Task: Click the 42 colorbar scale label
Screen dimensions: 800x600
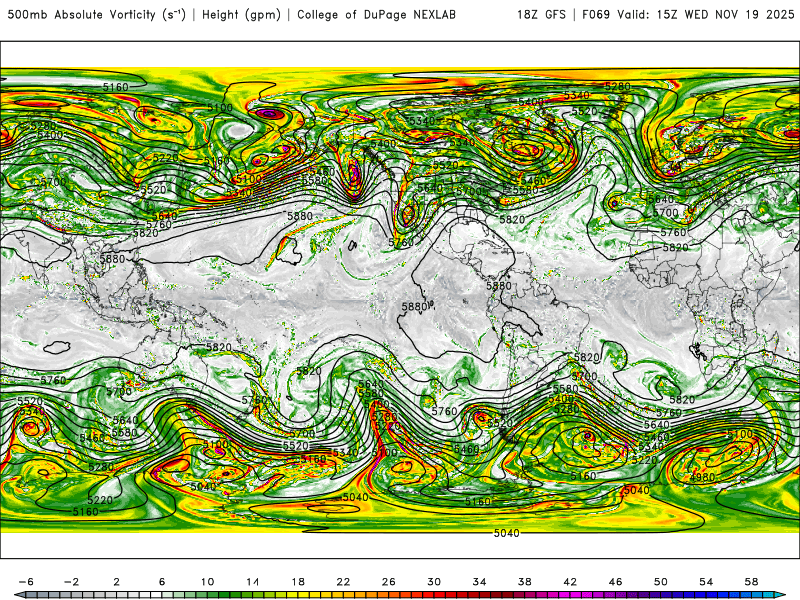Action: (570, 582)
